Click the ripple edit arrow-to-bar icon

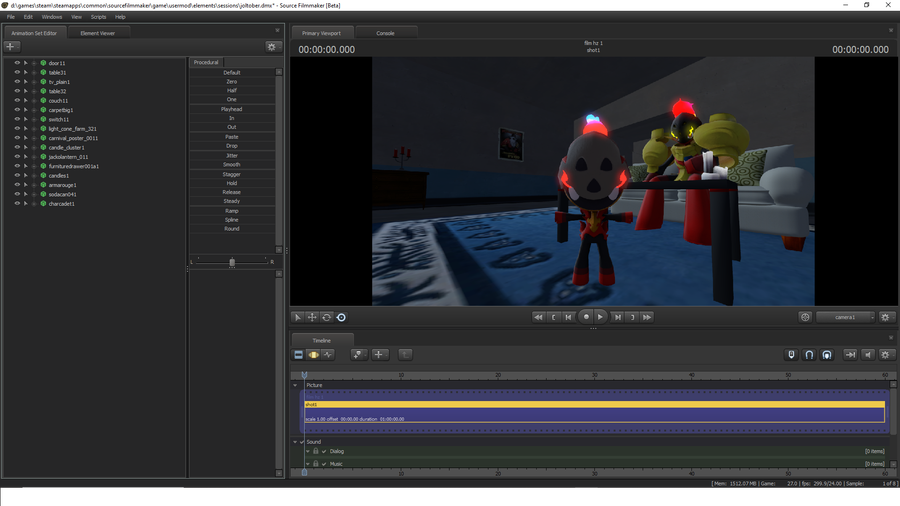(850, 355)
